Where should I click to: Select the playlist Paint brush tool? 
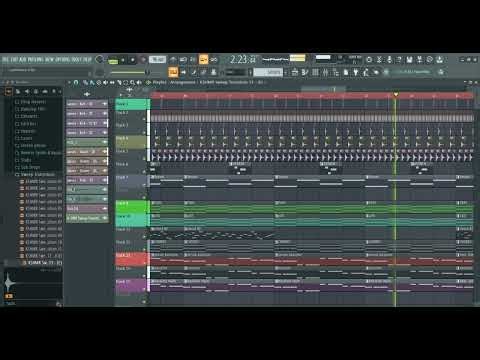[92, 82]
